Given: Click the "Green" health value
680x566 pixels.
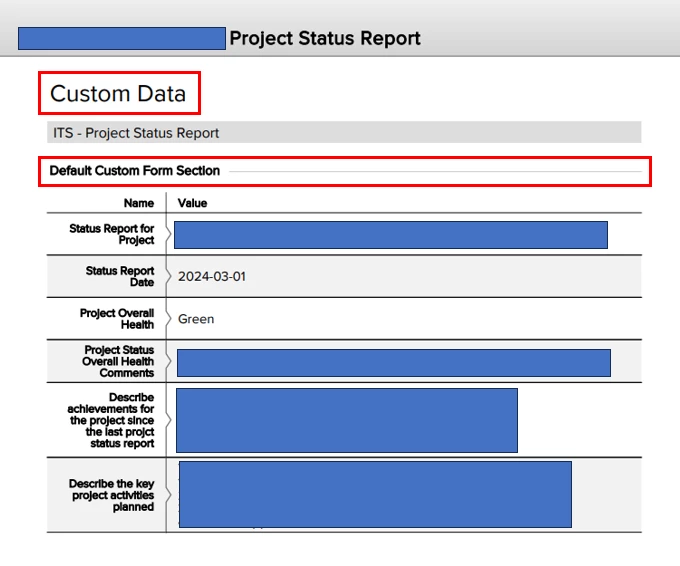Looking at the screenshot, I should coord(196,319).
